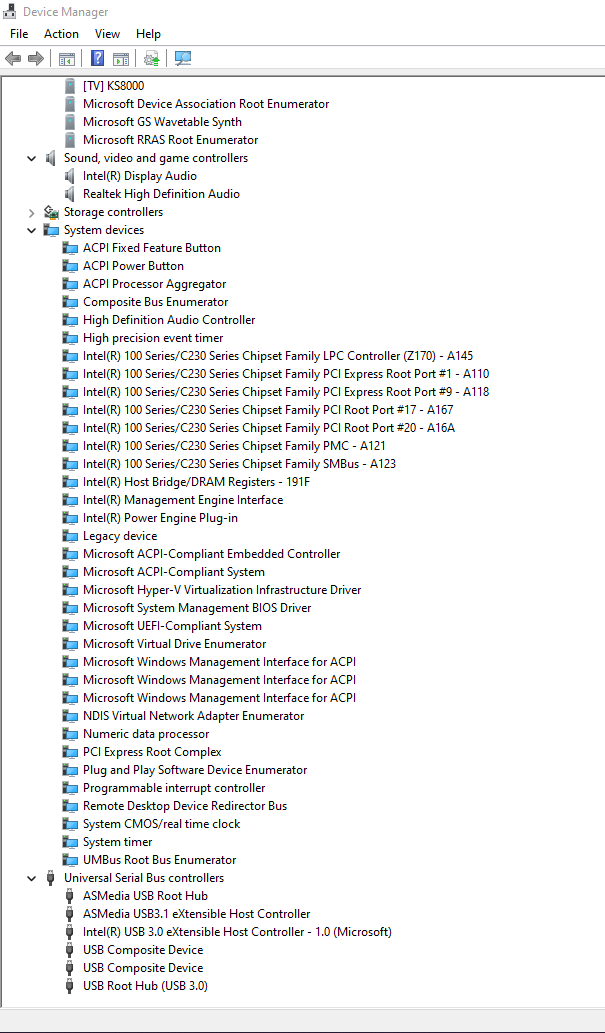Select PCI Express Root Port #9 - A118
Image resolution: width=605 pixels, height=1033 pixels.
[x=286, y=392]
